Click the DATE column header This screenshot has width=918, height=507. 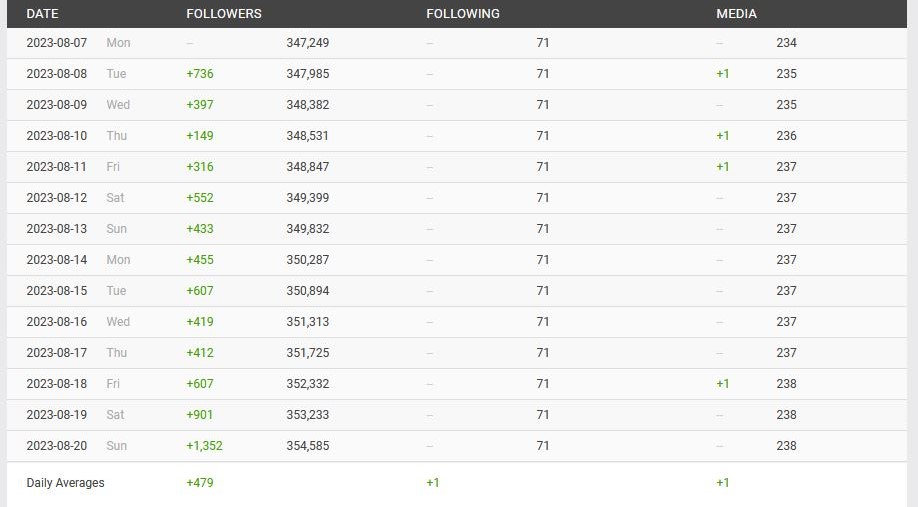pos(42,13)
